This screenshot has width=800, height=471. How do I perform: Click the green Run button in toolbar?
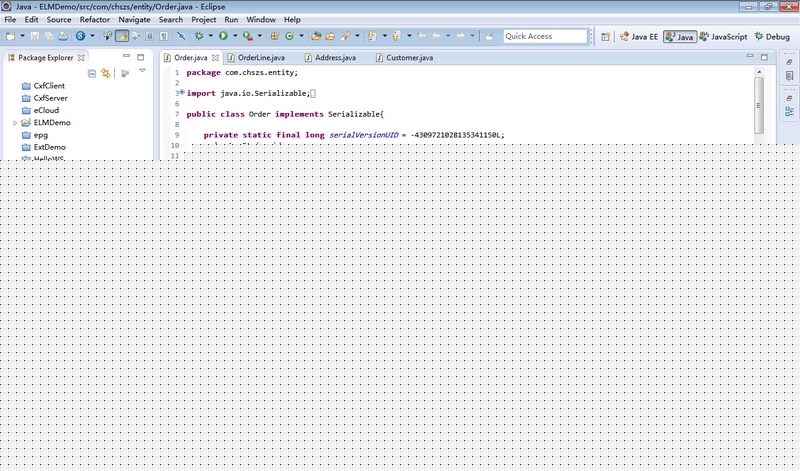[x=223, y=36]
